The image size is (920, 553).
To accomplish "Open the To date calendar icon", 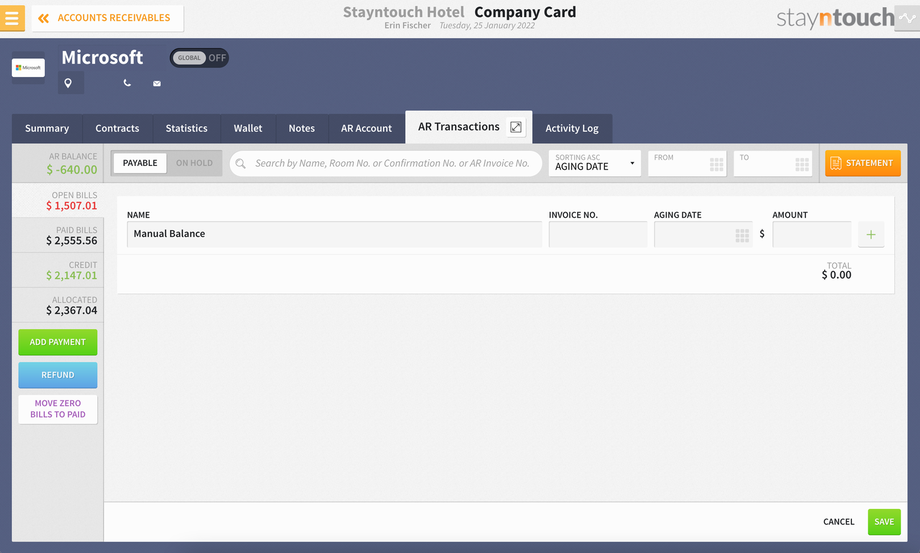I will 802,165.
